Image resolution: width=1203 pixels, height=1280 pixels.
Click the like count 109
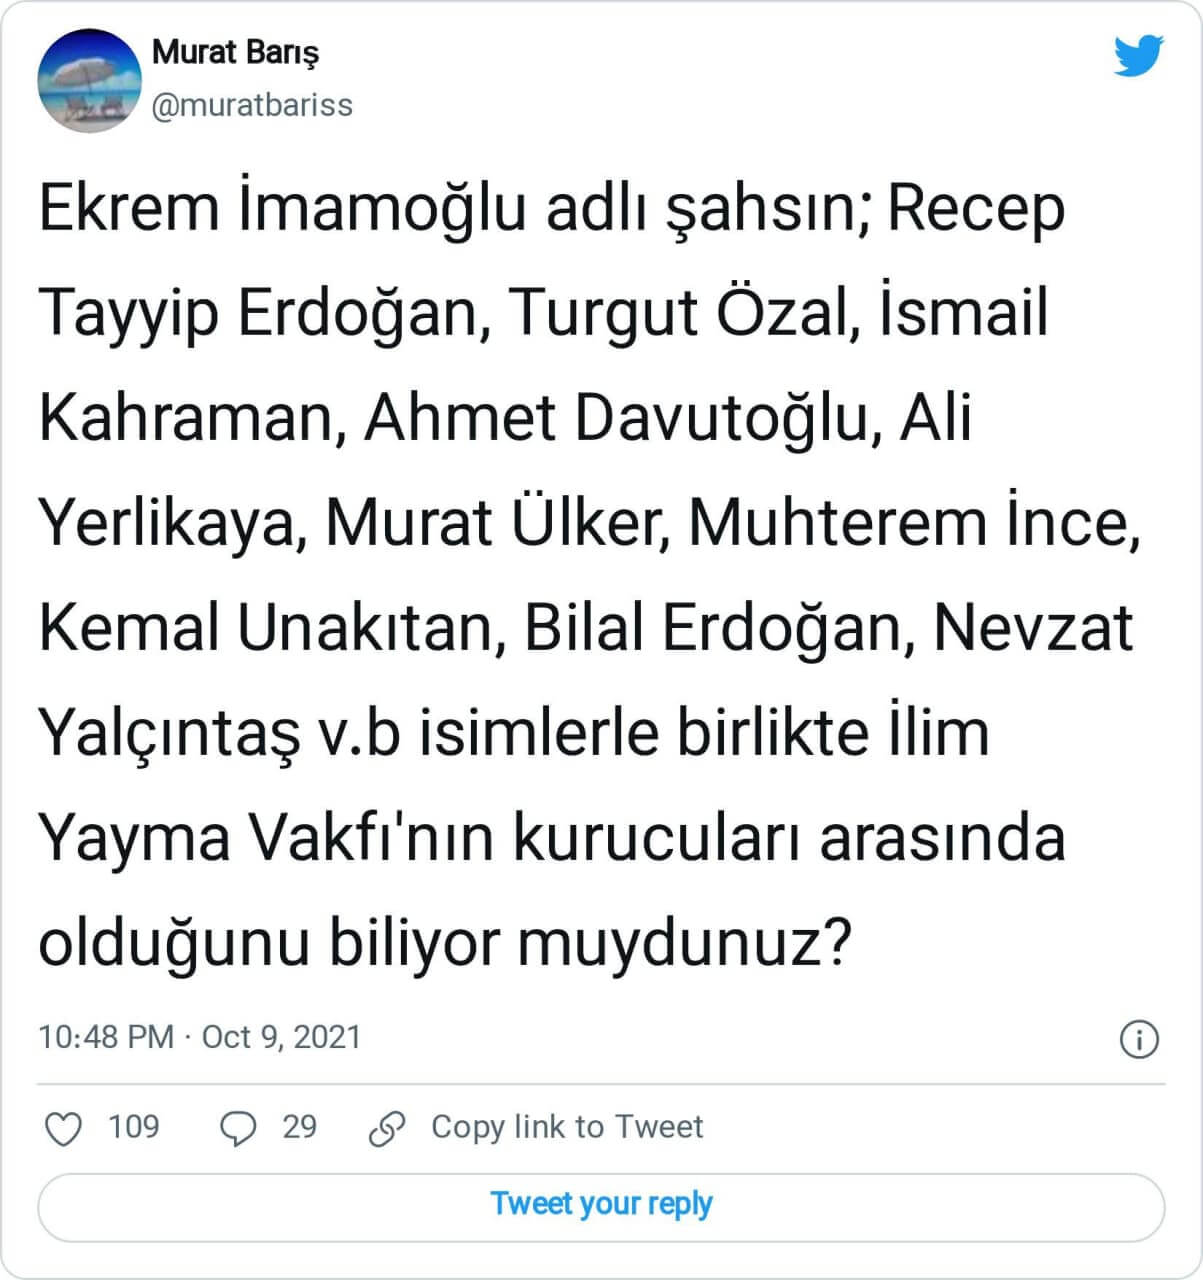(133, 1127)
